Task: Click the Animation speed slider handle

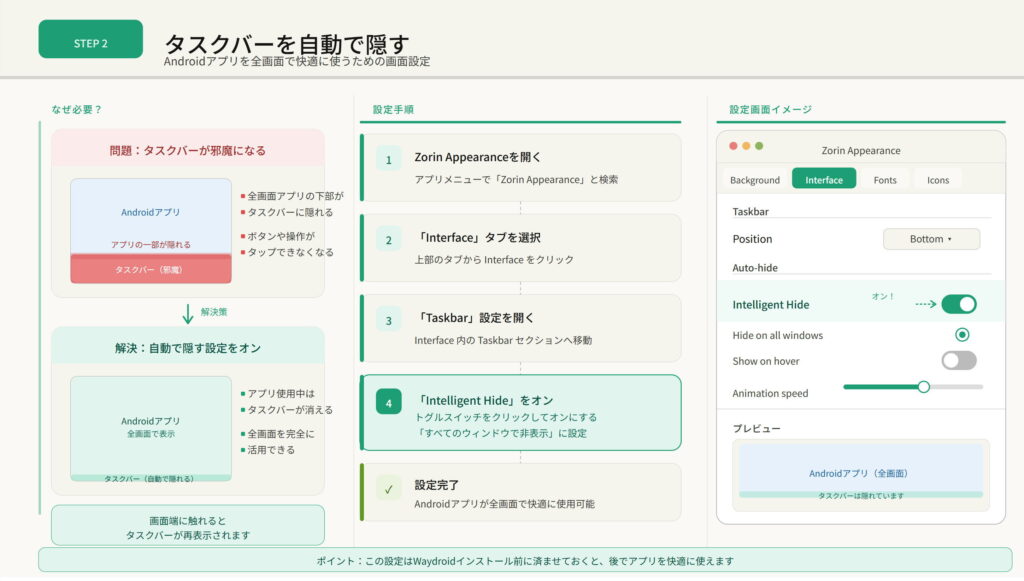Action: coord(924,387)
